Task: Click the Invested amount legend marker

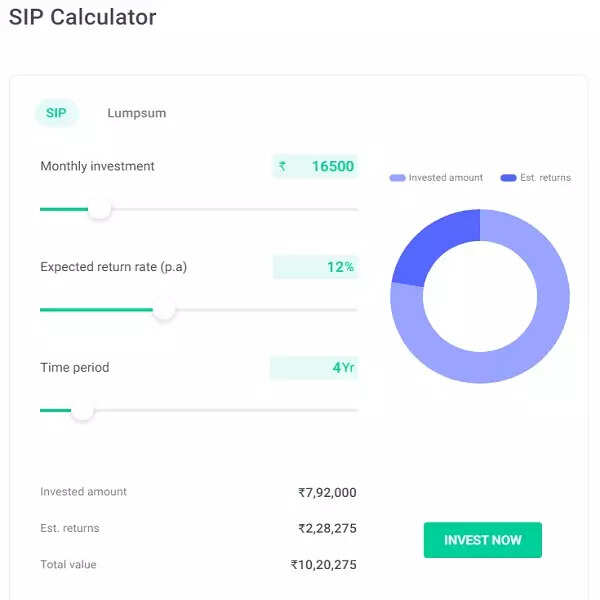Action: (397, 178)
